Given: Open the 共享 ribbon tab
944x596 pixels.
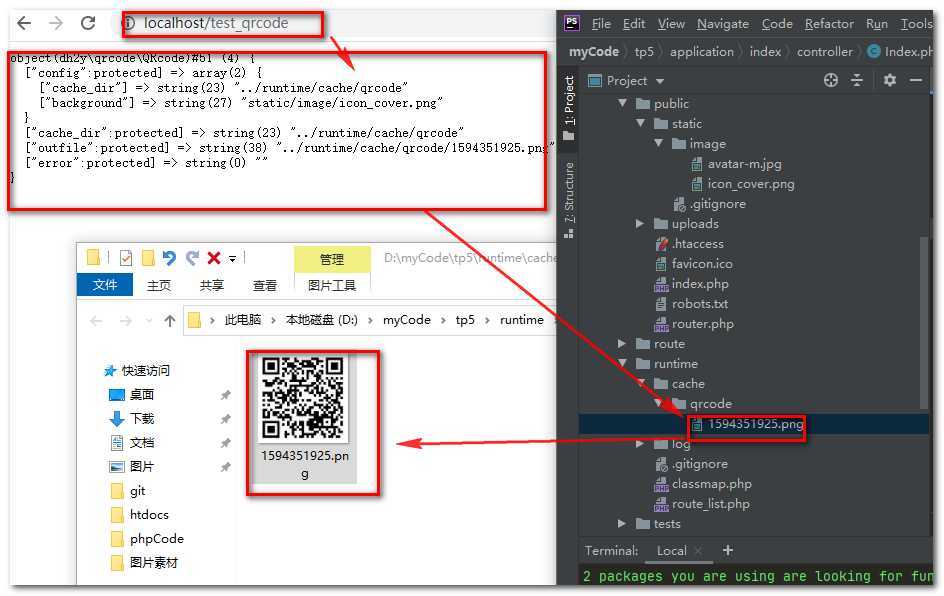Looking at the screenshot, I should (x=212, y=285).
